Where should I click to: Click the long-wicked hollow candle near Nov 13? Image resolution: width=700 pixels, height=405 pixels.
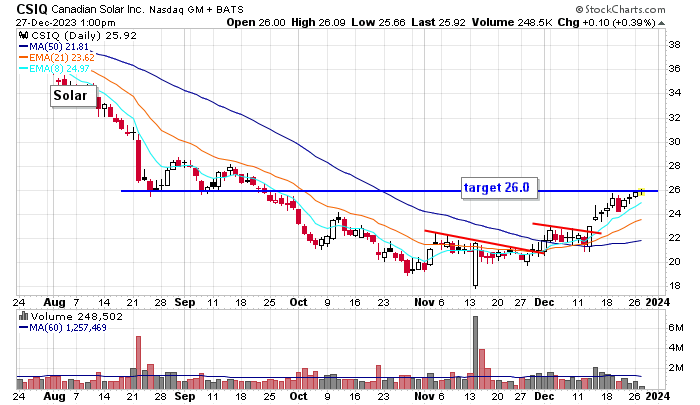coord(475,265)
